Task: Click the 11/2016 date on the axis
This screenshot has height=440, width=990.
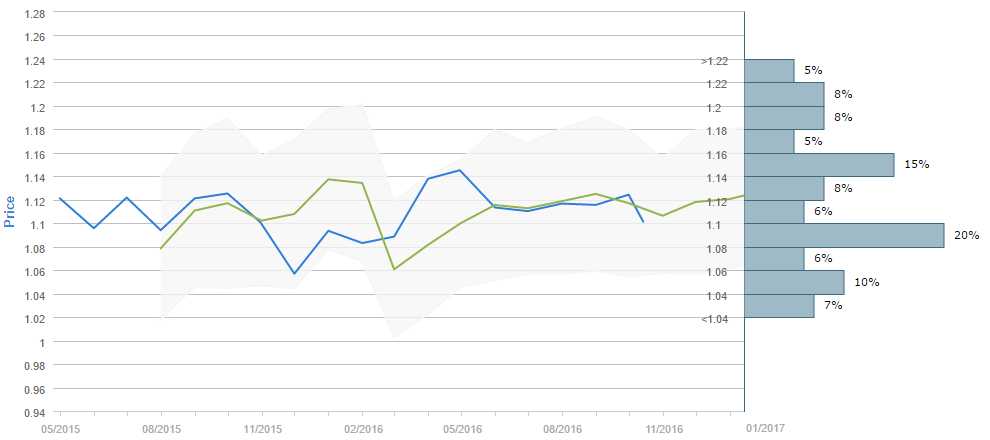Action: [x=664, y=428]
